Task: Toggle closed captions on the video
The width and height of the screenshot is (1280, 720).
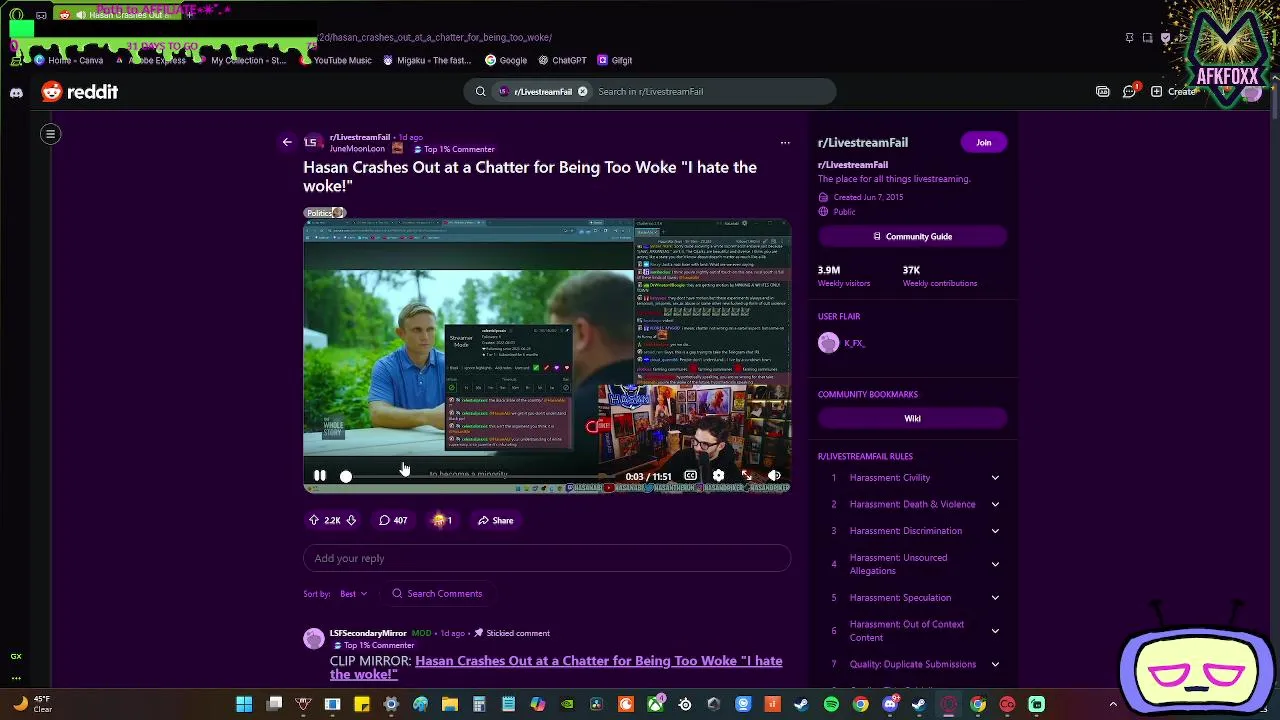Action: [x=690, y=476]
